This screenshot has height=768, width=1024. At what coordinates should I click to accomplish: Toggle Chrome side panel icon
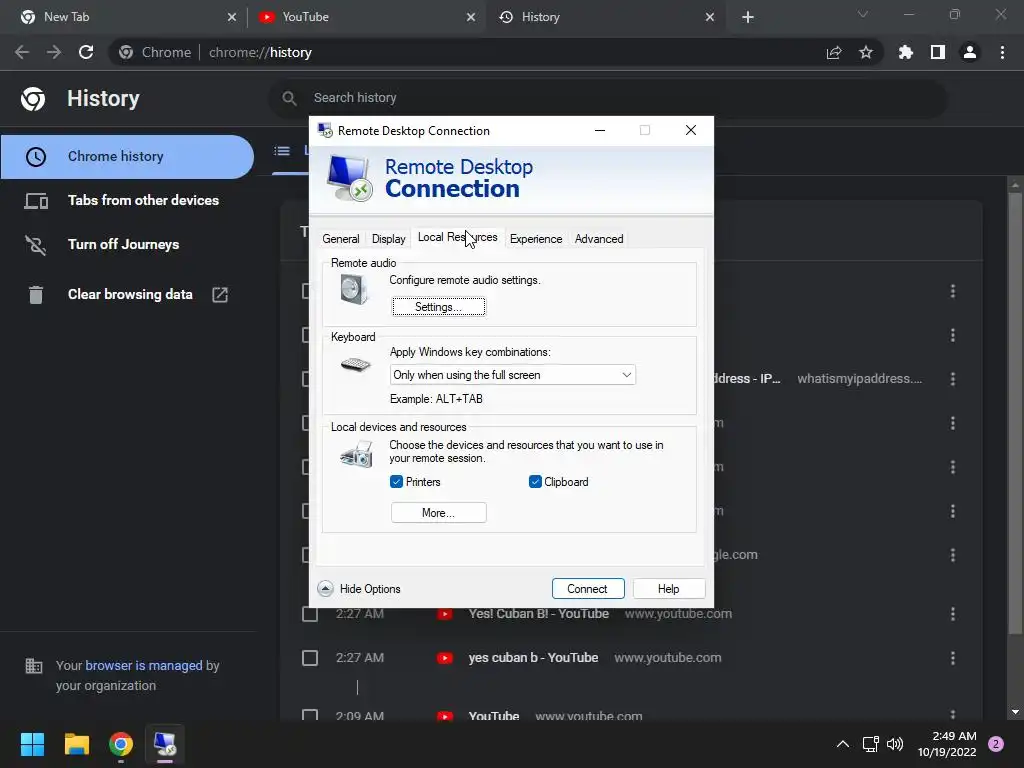[x=938, y=52]
